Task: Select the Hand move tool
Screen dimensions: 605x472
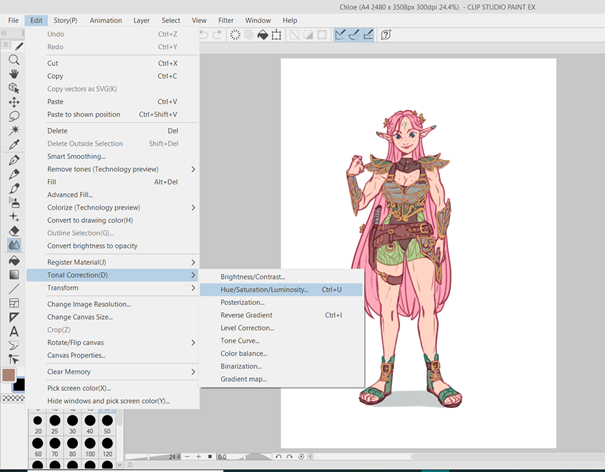Action: pyautogui.click(x=14, y=74)
